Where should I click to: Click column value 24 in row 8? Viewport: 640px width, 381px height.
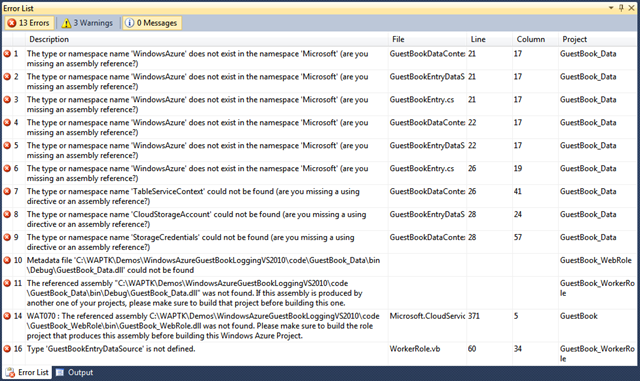pyautogui.click(x=518, y=214)
